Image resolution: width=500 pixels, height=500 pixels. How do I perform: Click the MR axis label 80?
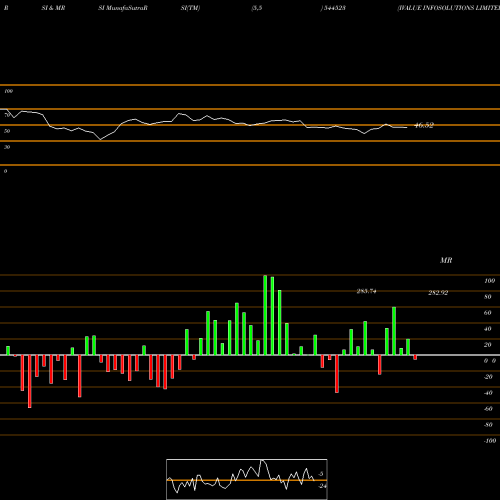[x=488, y=297]
